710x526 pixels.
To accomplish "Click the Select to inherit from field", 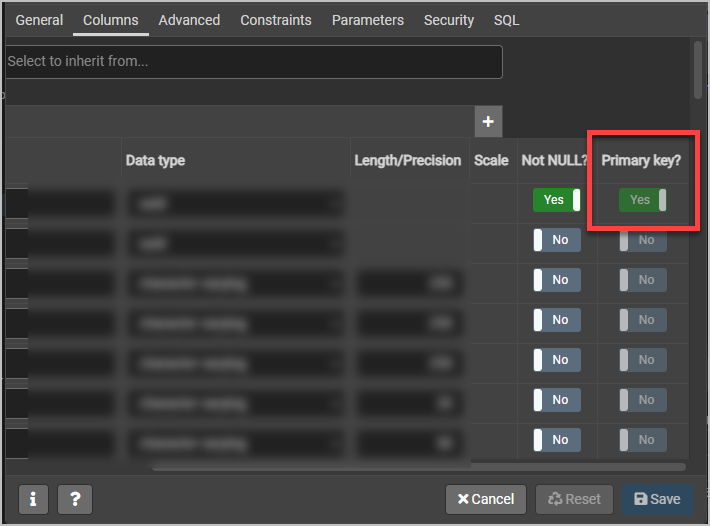I will pos(254,62).
